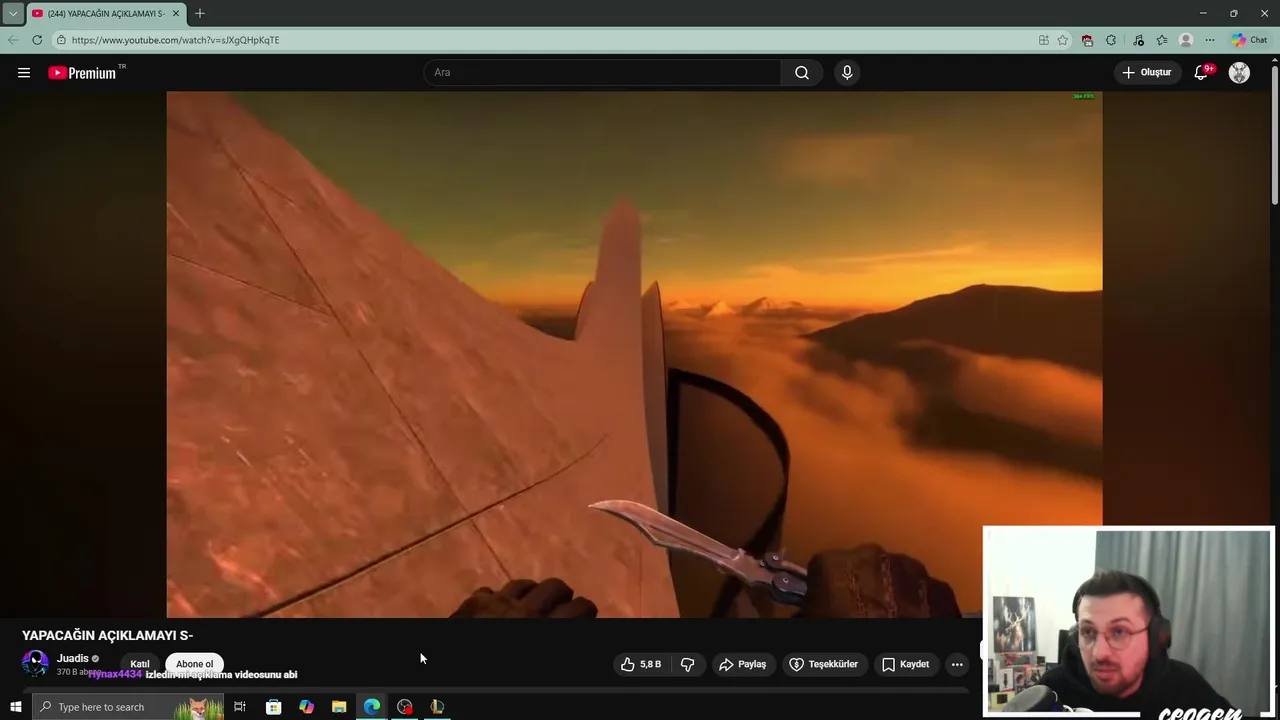Click the video player to pause
This screenshot has width=1280, height=720.
point(634,354)
